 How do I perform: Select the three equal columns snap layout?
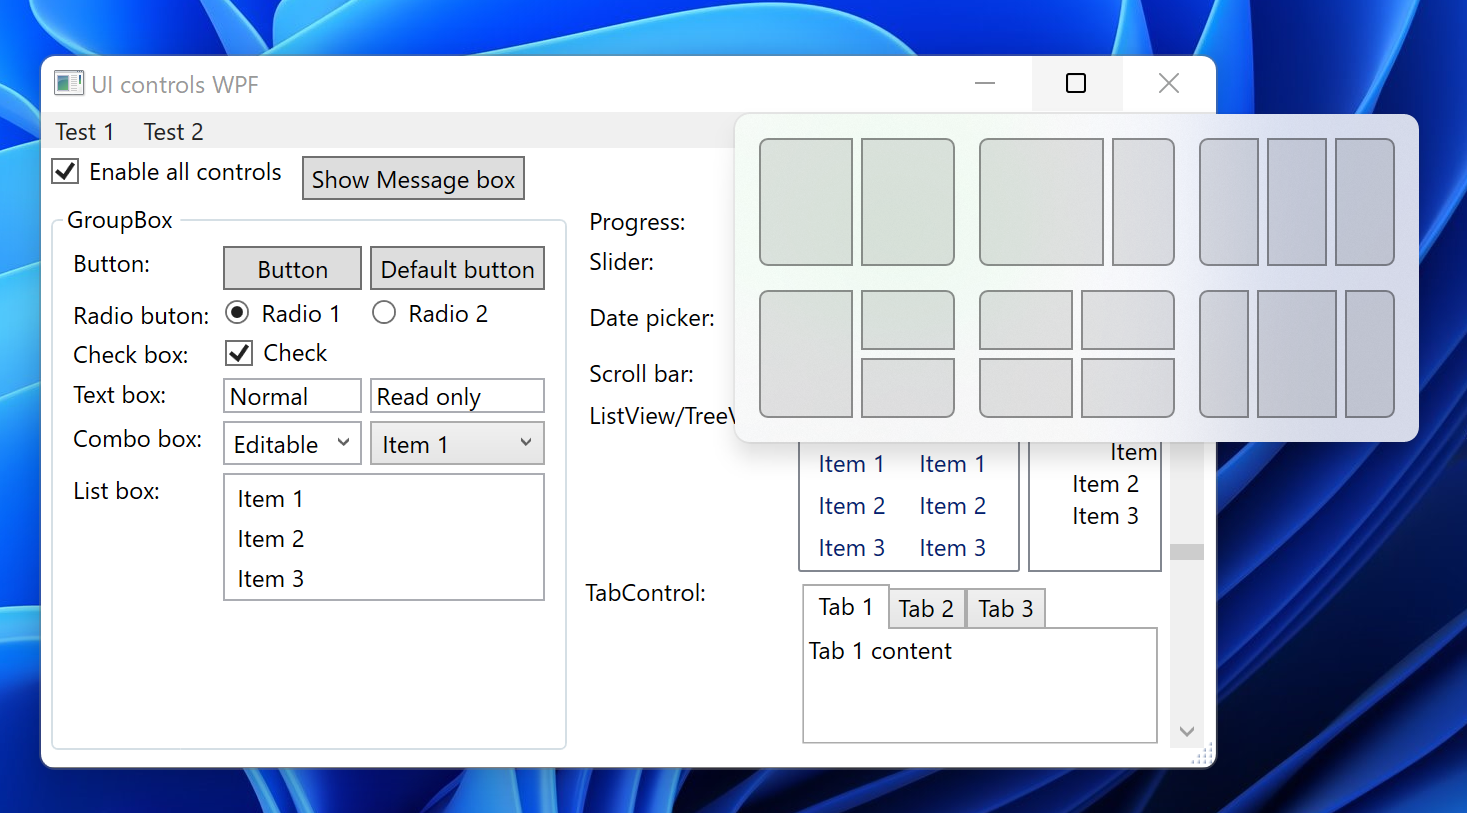point(1297,200)
